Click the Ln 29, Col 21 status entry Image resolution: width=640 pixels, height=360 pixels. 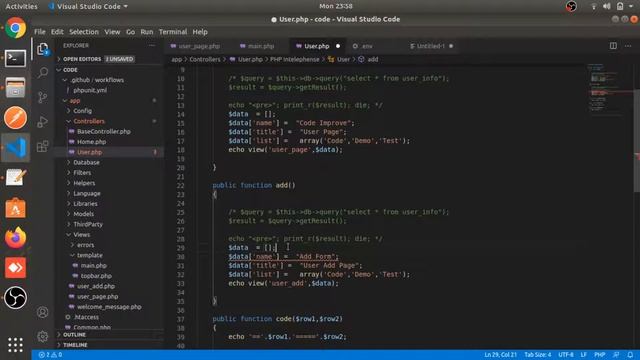click(x=500, y=355)
